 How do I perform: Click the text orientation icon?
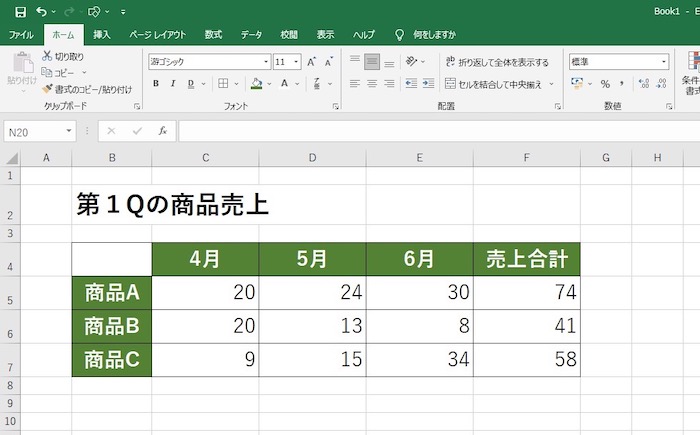[x=411, y=61]
